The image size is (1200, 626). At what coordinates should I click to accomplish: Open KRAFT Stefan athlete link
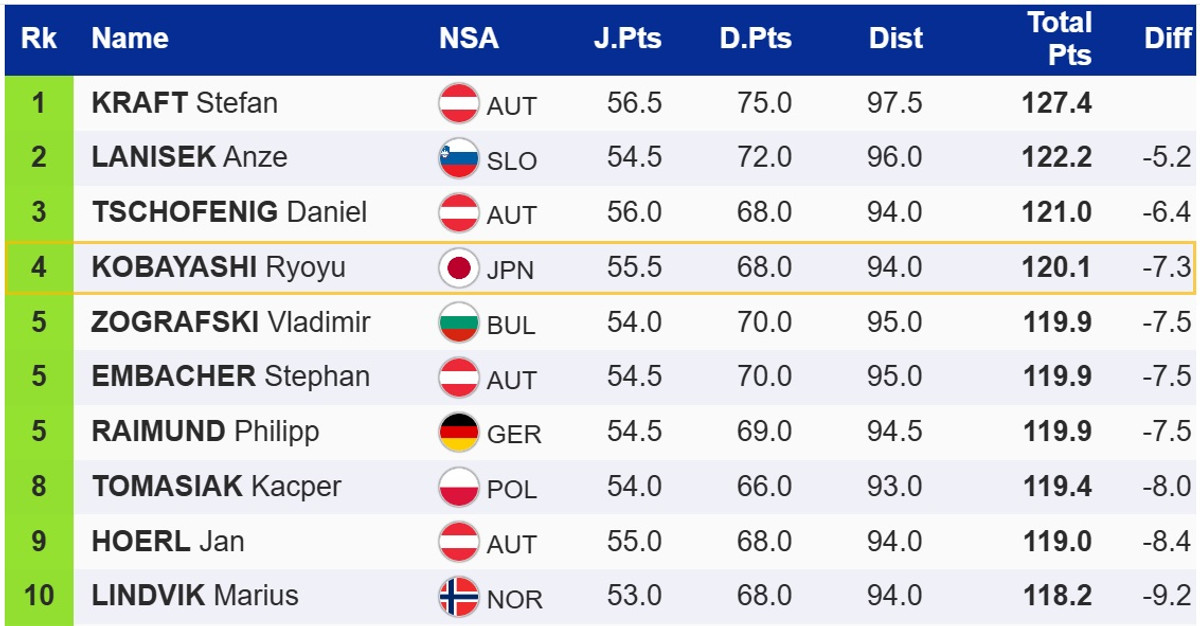(x=185, y=103)
